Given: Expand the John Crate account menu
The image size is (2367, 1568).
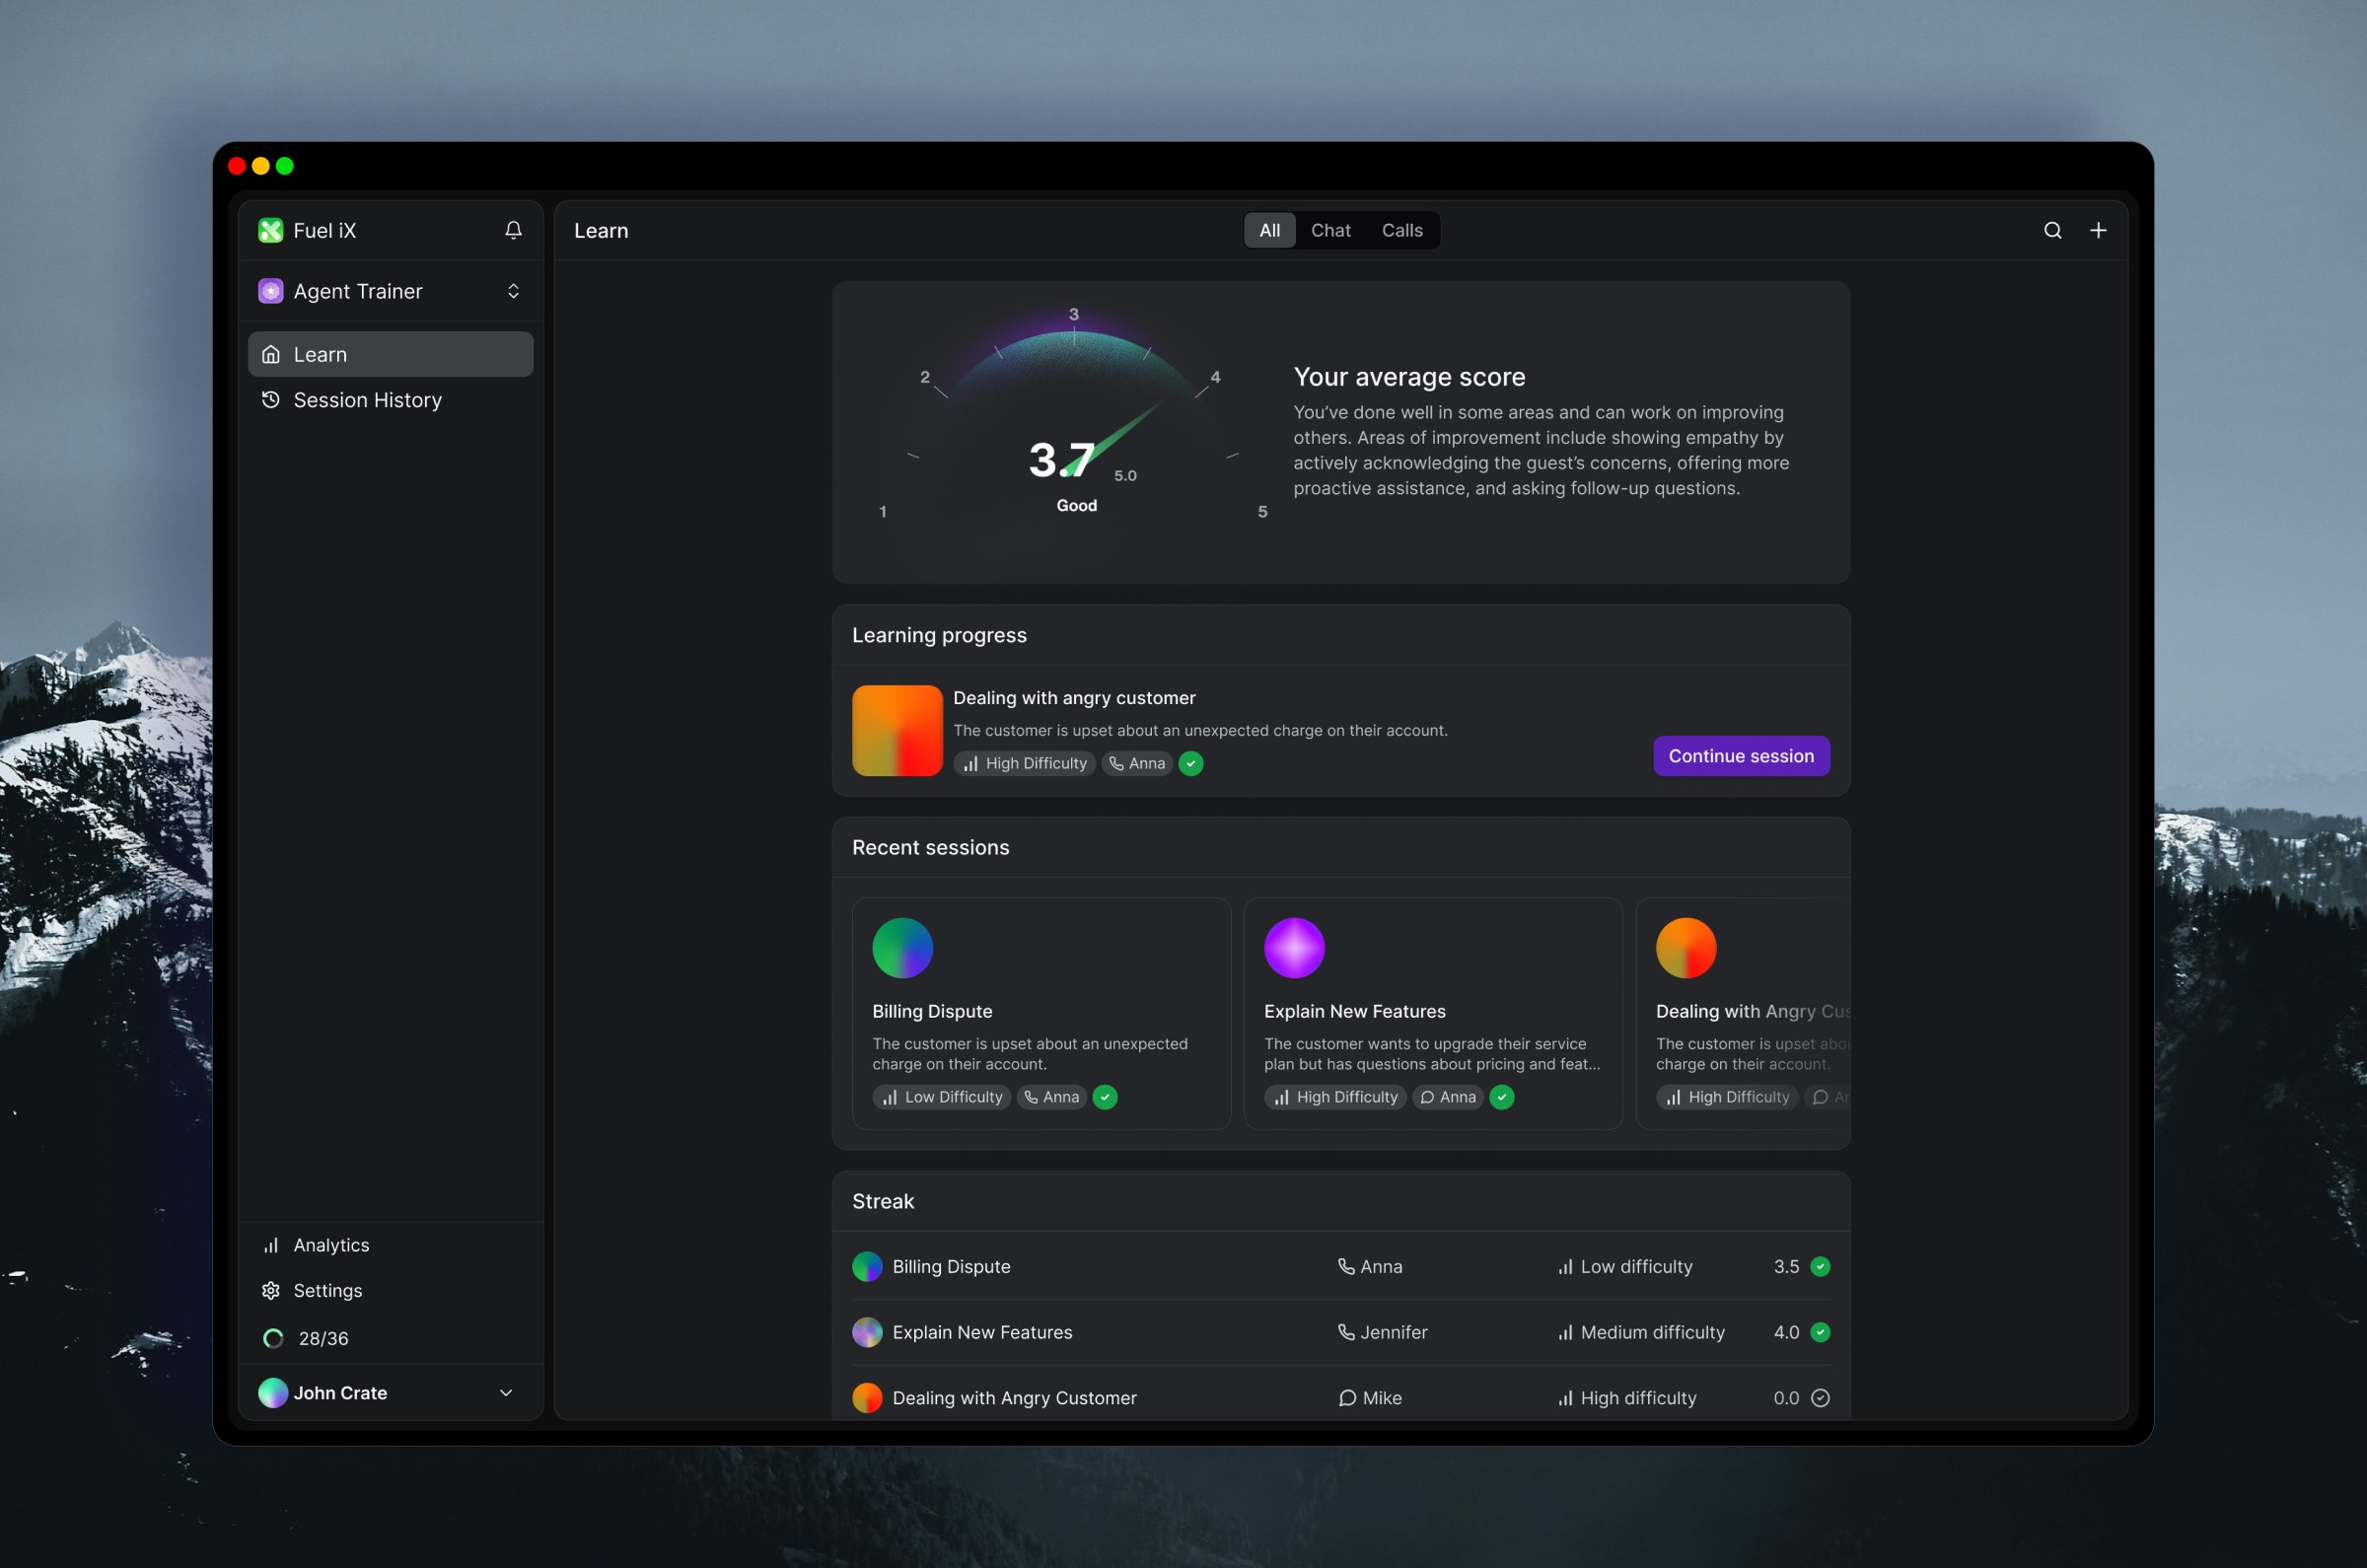Looking at the screenshot, I should tap(506, 1393).
